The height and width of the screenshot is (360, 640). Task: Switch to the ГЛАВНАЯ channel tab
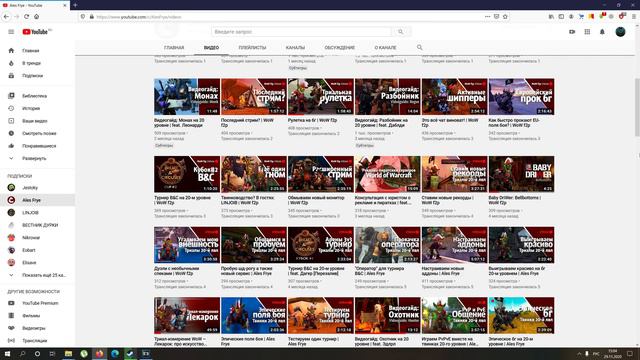(174, 48)
